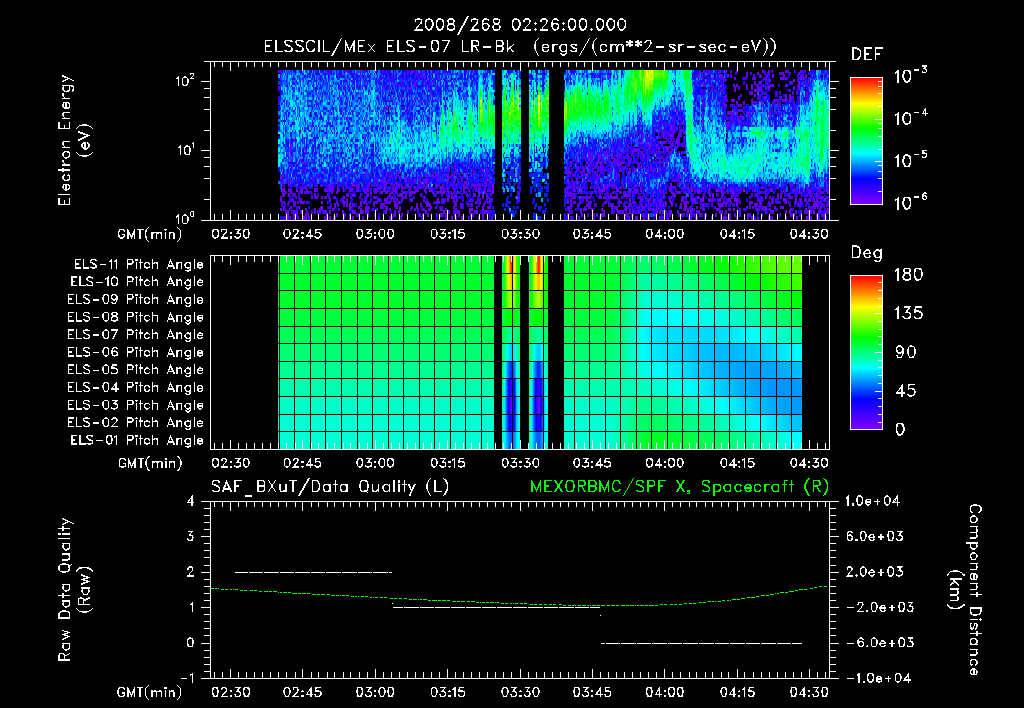
Task: Click the SAF_BXuT/Data Quality (L) title
Action: (330, 487)
